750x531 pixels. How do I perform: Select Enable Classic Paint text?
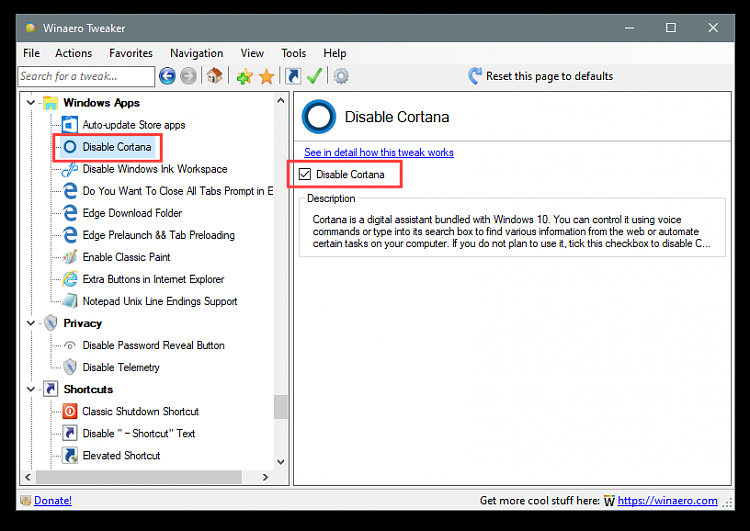tap(126, 257)
